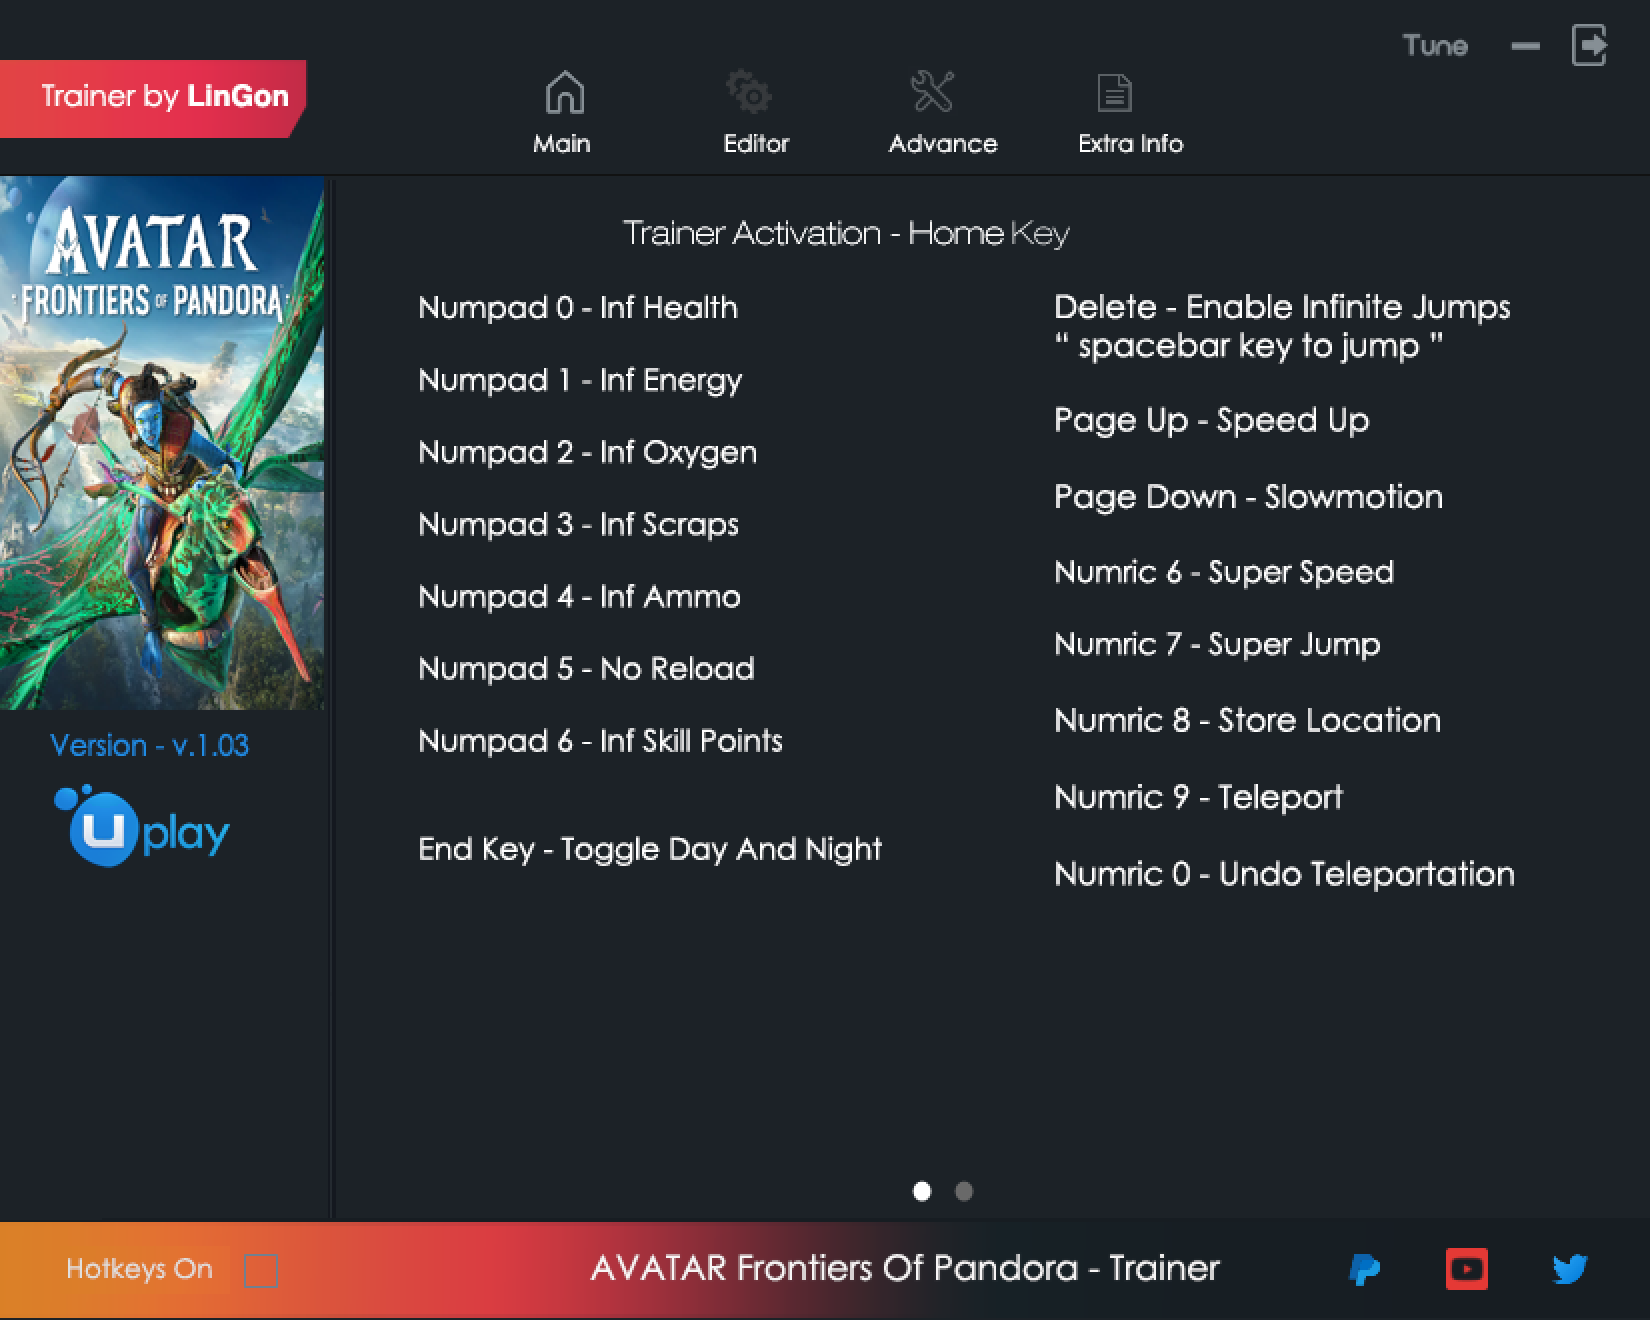1650x1320 pixels.
Task: Click Numpad 4 - Inf Ammo
Action: (579, 597)
